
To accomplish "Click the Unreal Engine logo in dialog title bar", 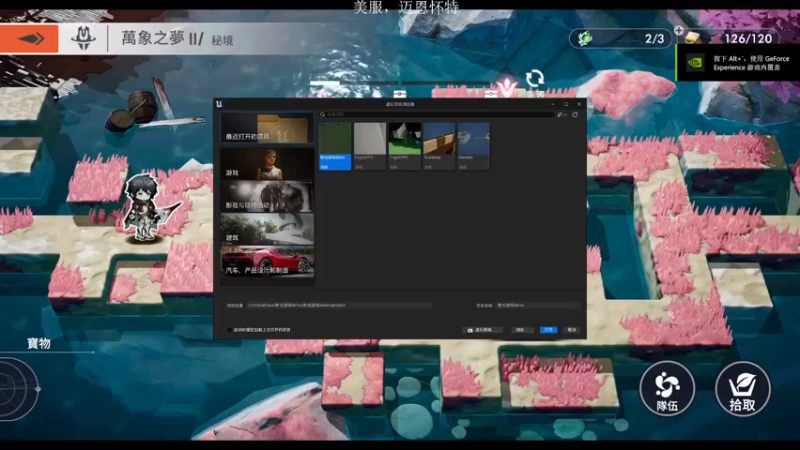I will point(219,104).
